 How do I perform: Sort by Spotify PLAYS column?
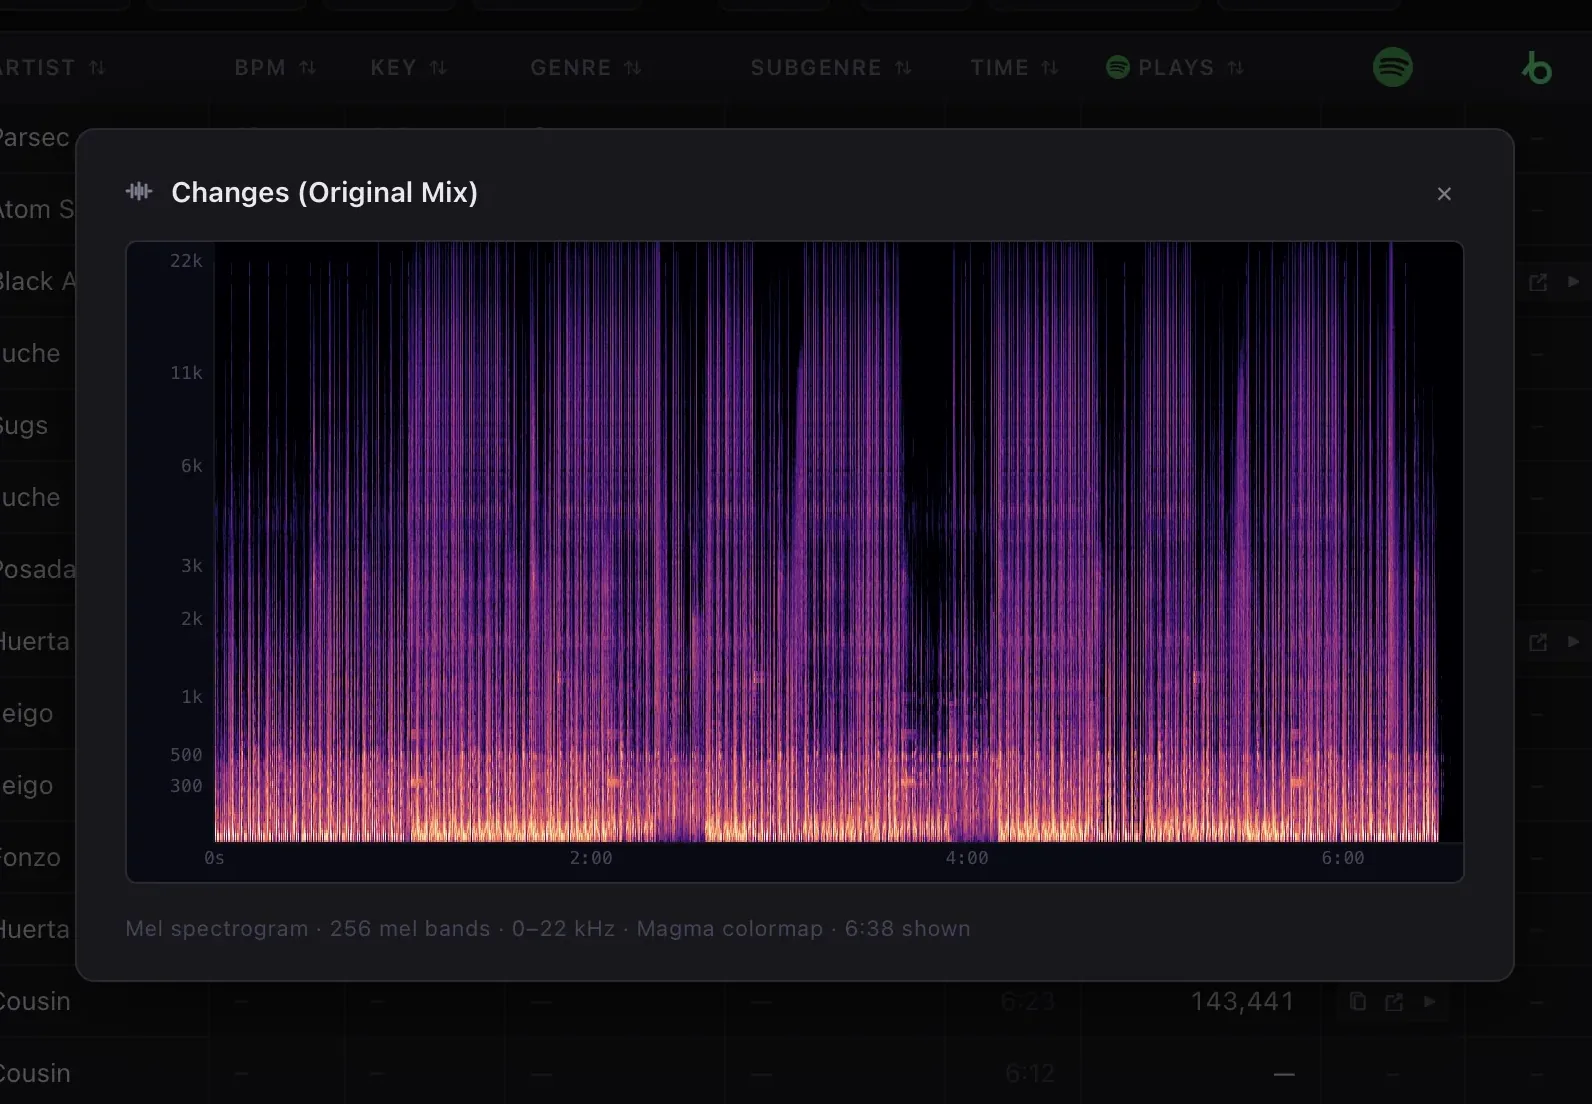[1175, 67]
